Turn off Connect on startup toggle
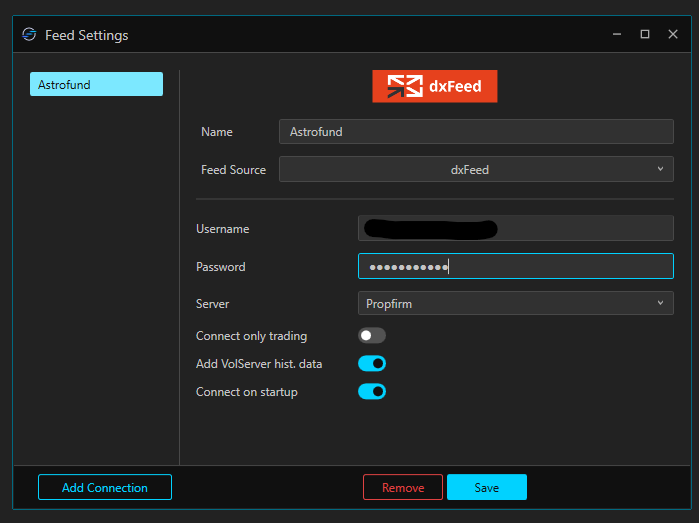The image size is (699, 523). pos(372,392)
